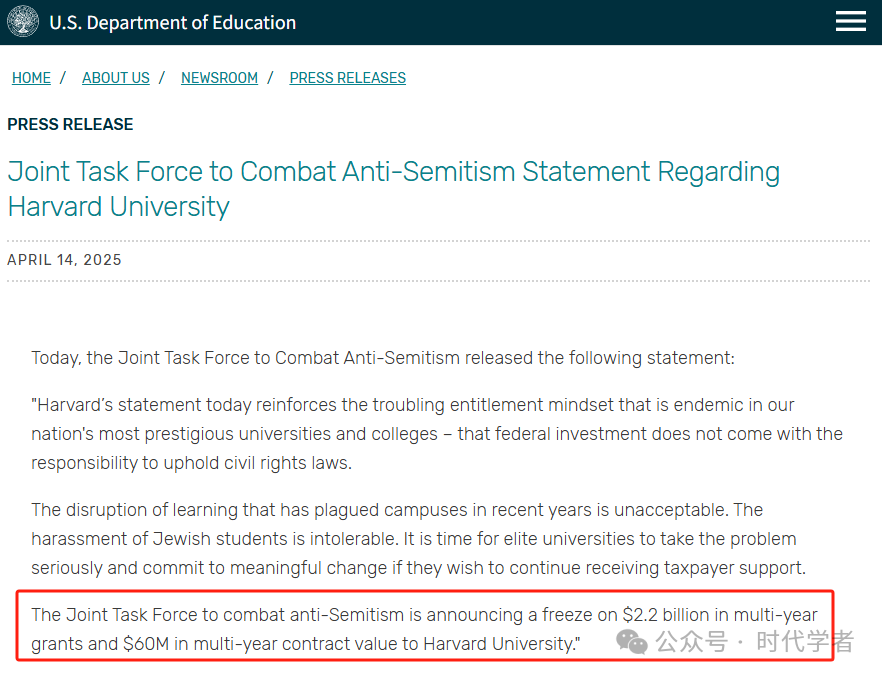Click the 'responsibility to uphold civil rights laws' line
882x676 pixels.
click(x=191, y=463)
